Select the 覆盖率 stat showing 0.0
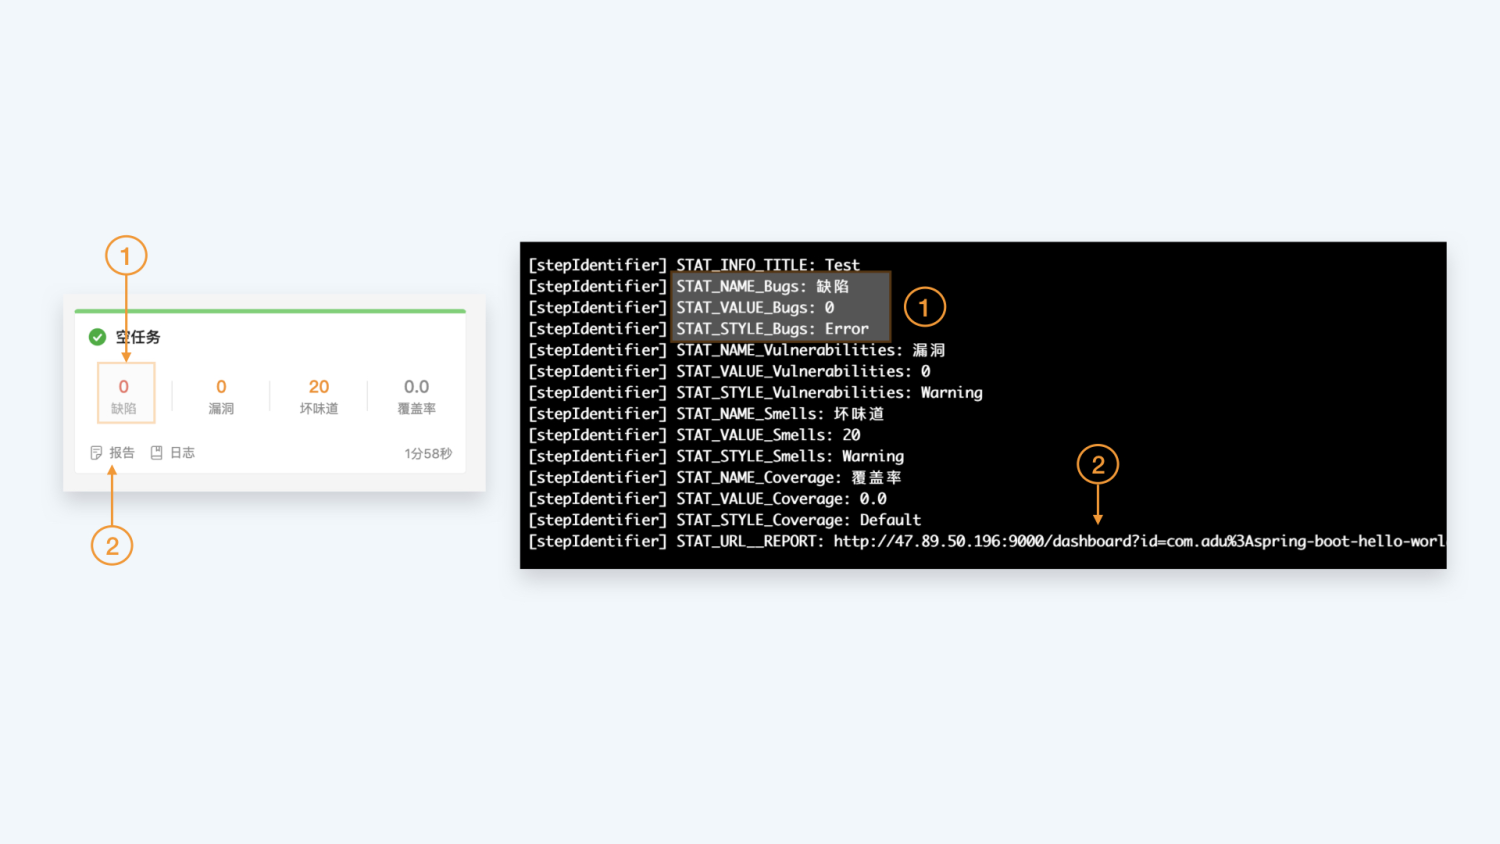 (x=417, y=396)
